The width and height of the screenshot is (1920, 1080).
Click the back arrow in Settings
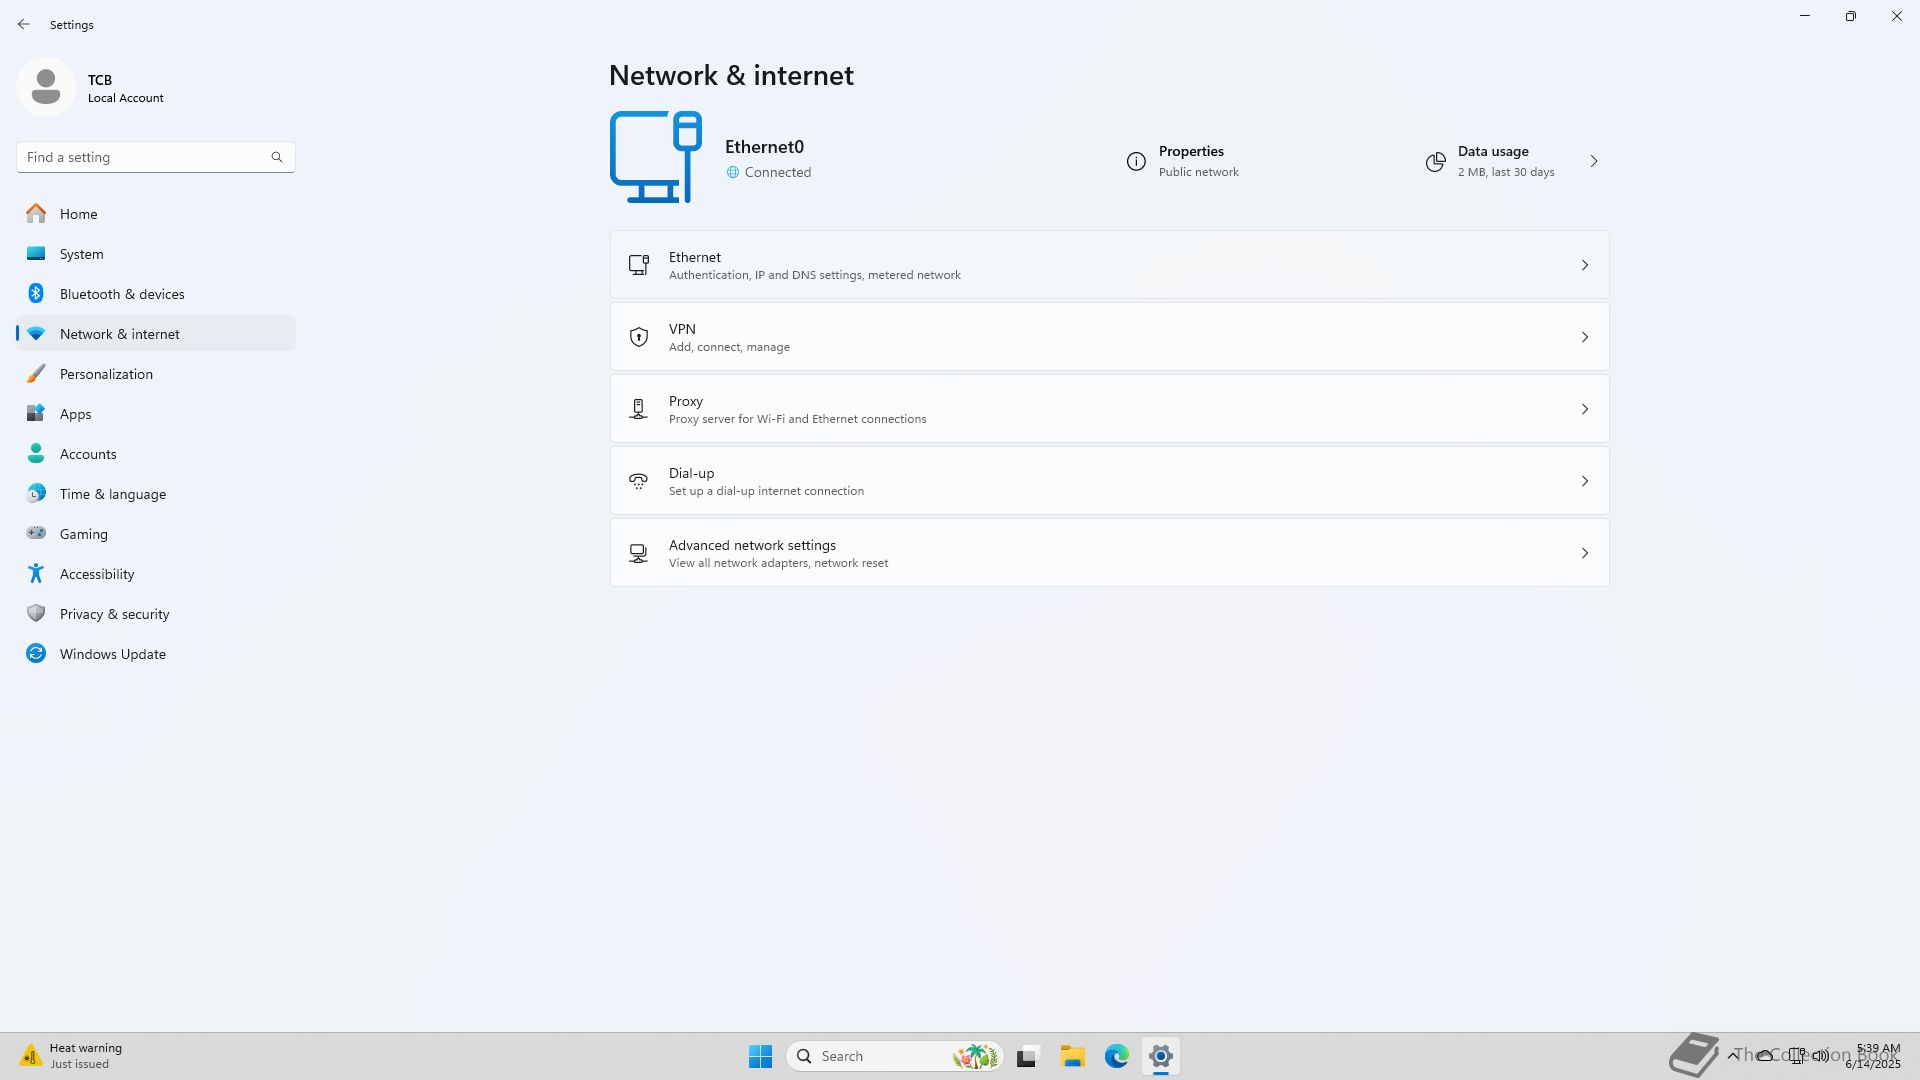coord(24,24)
